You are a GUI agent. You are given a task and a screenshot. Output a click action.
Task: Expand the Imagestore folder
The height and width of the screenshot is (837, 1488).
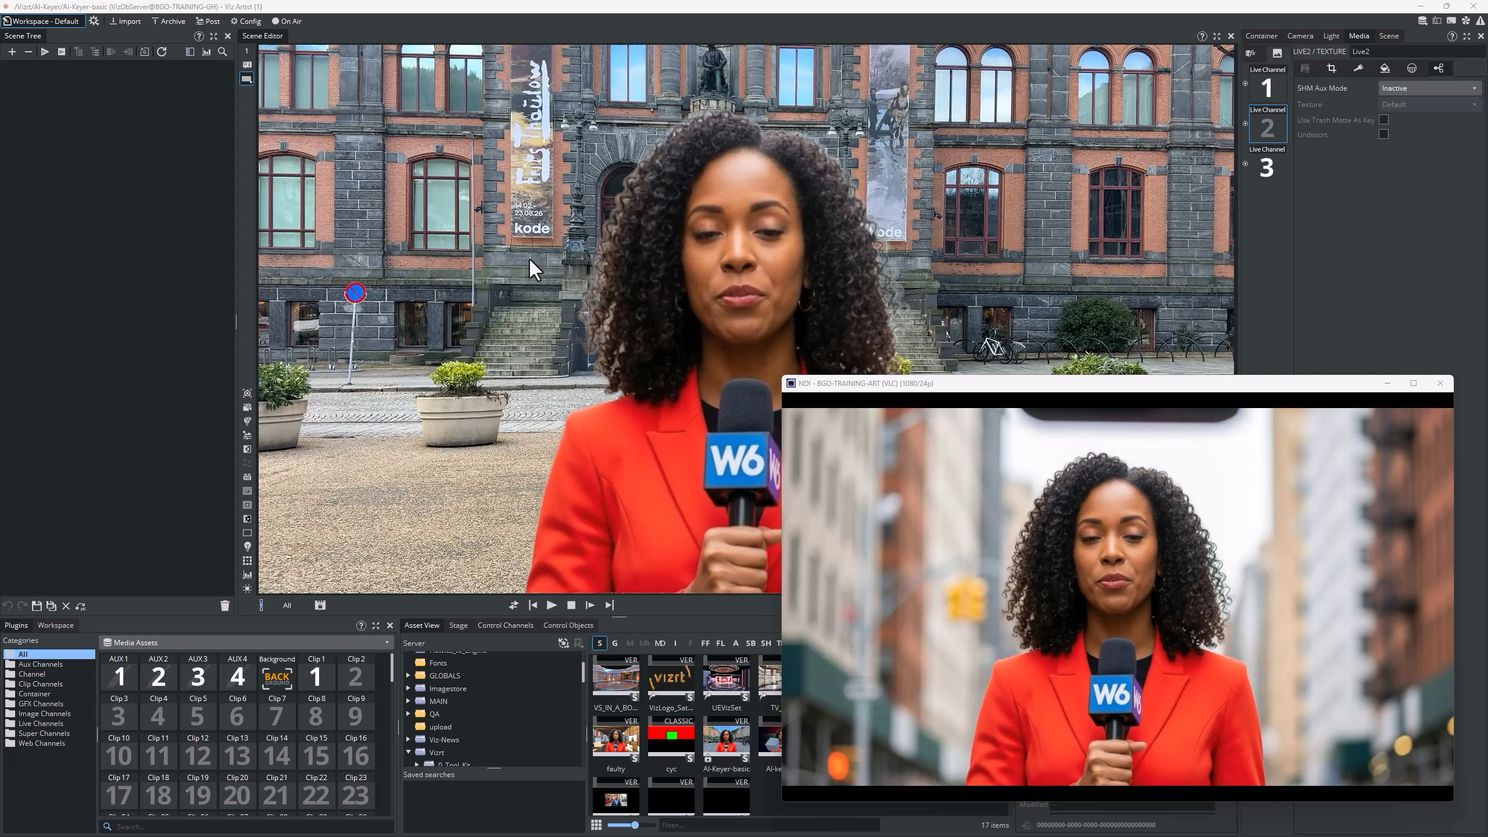coord(408,689)
